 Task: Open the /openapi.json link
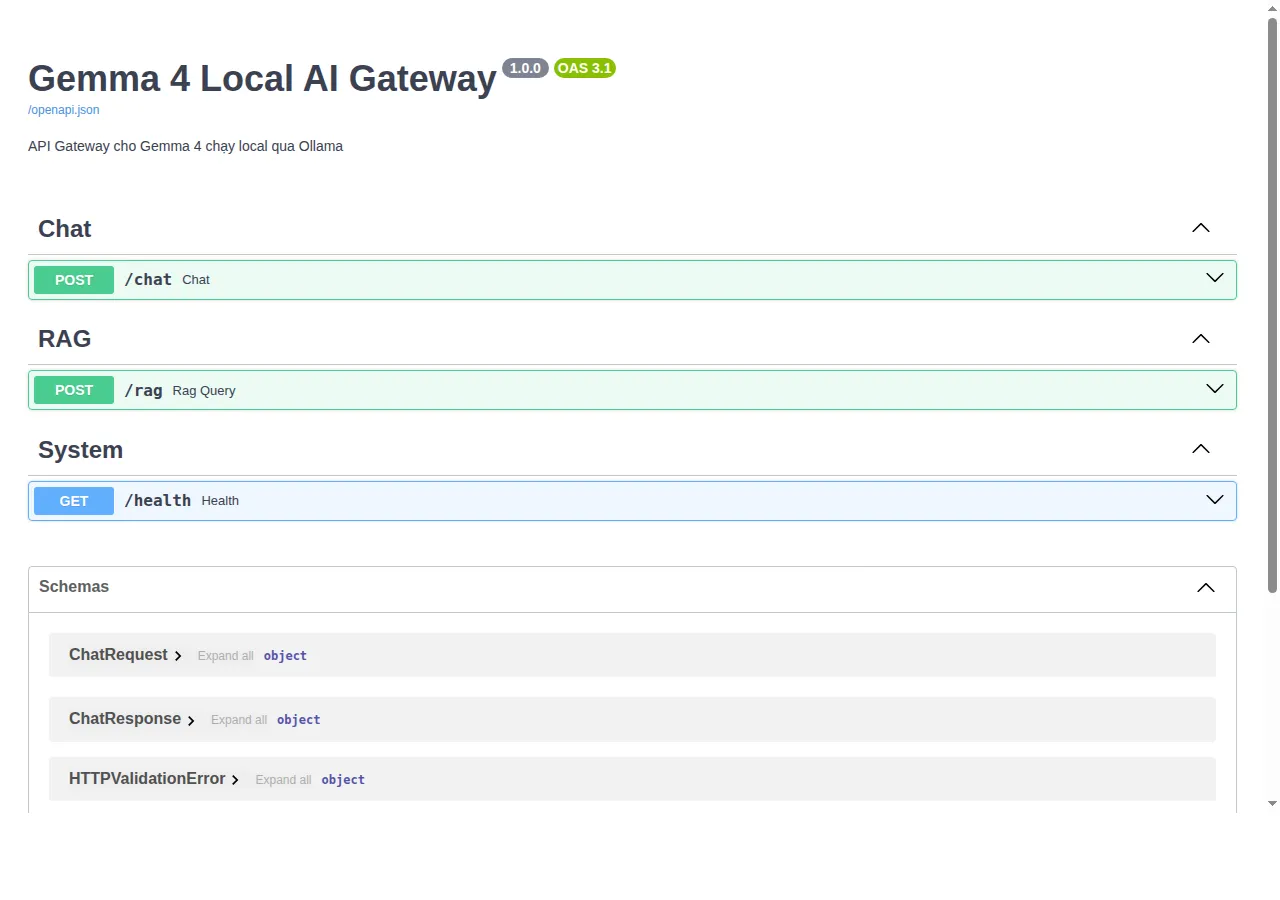[x=64, y=110]
